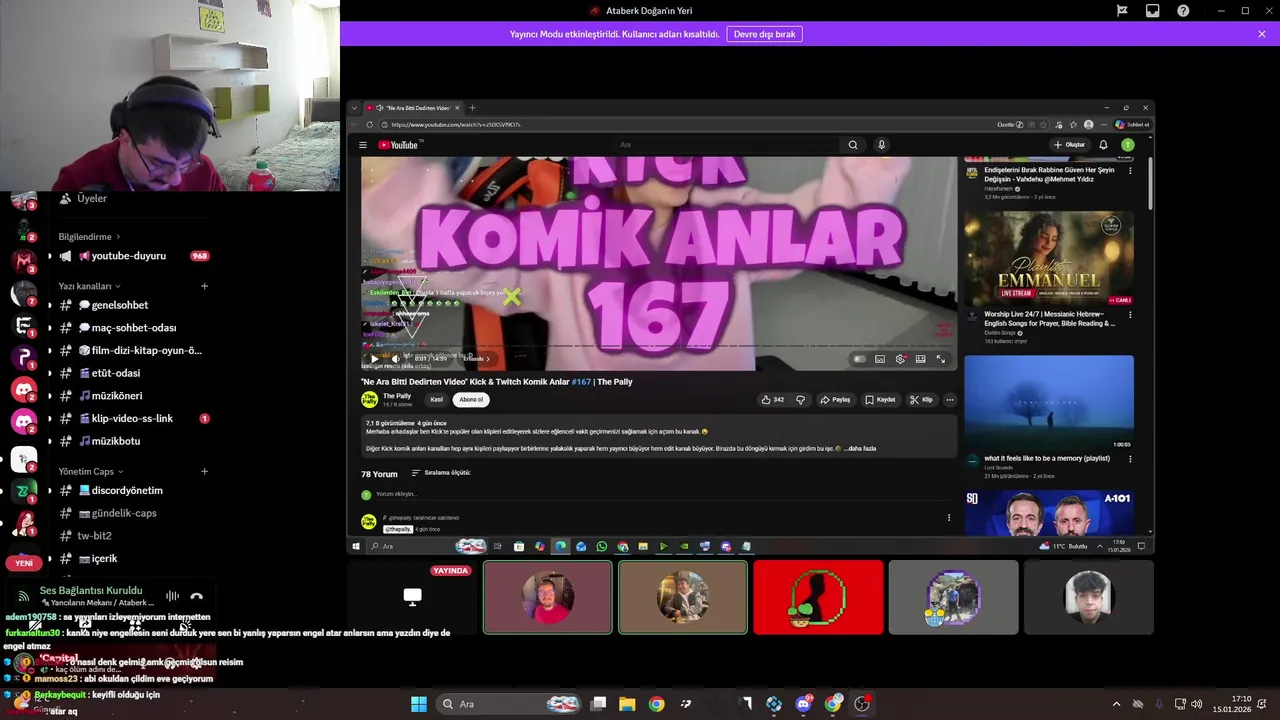This screenshot has width=1280, height=720.
Task: Open the blue memory playlist thumbnail
Action: click(1049, 402)
